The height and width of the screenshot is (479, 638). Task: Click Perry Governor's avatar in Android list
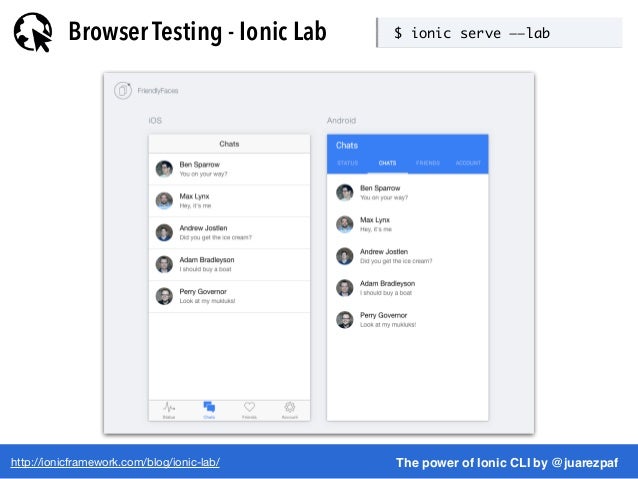pyautogui.click(x=345, y=319)
